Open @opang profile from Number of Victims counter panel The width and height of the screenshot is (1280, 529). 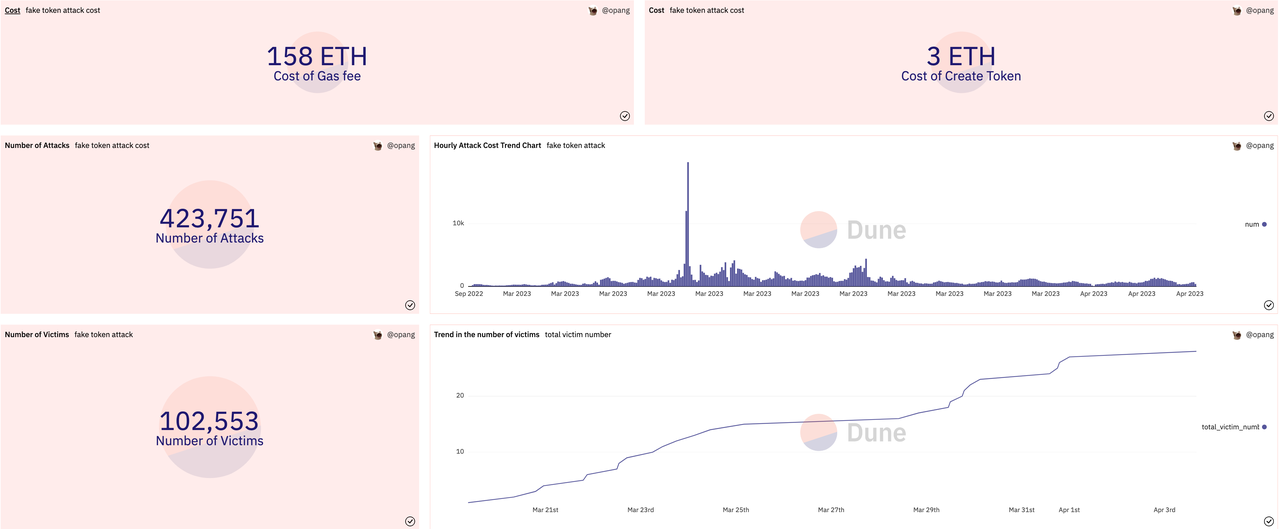[400, 335]
